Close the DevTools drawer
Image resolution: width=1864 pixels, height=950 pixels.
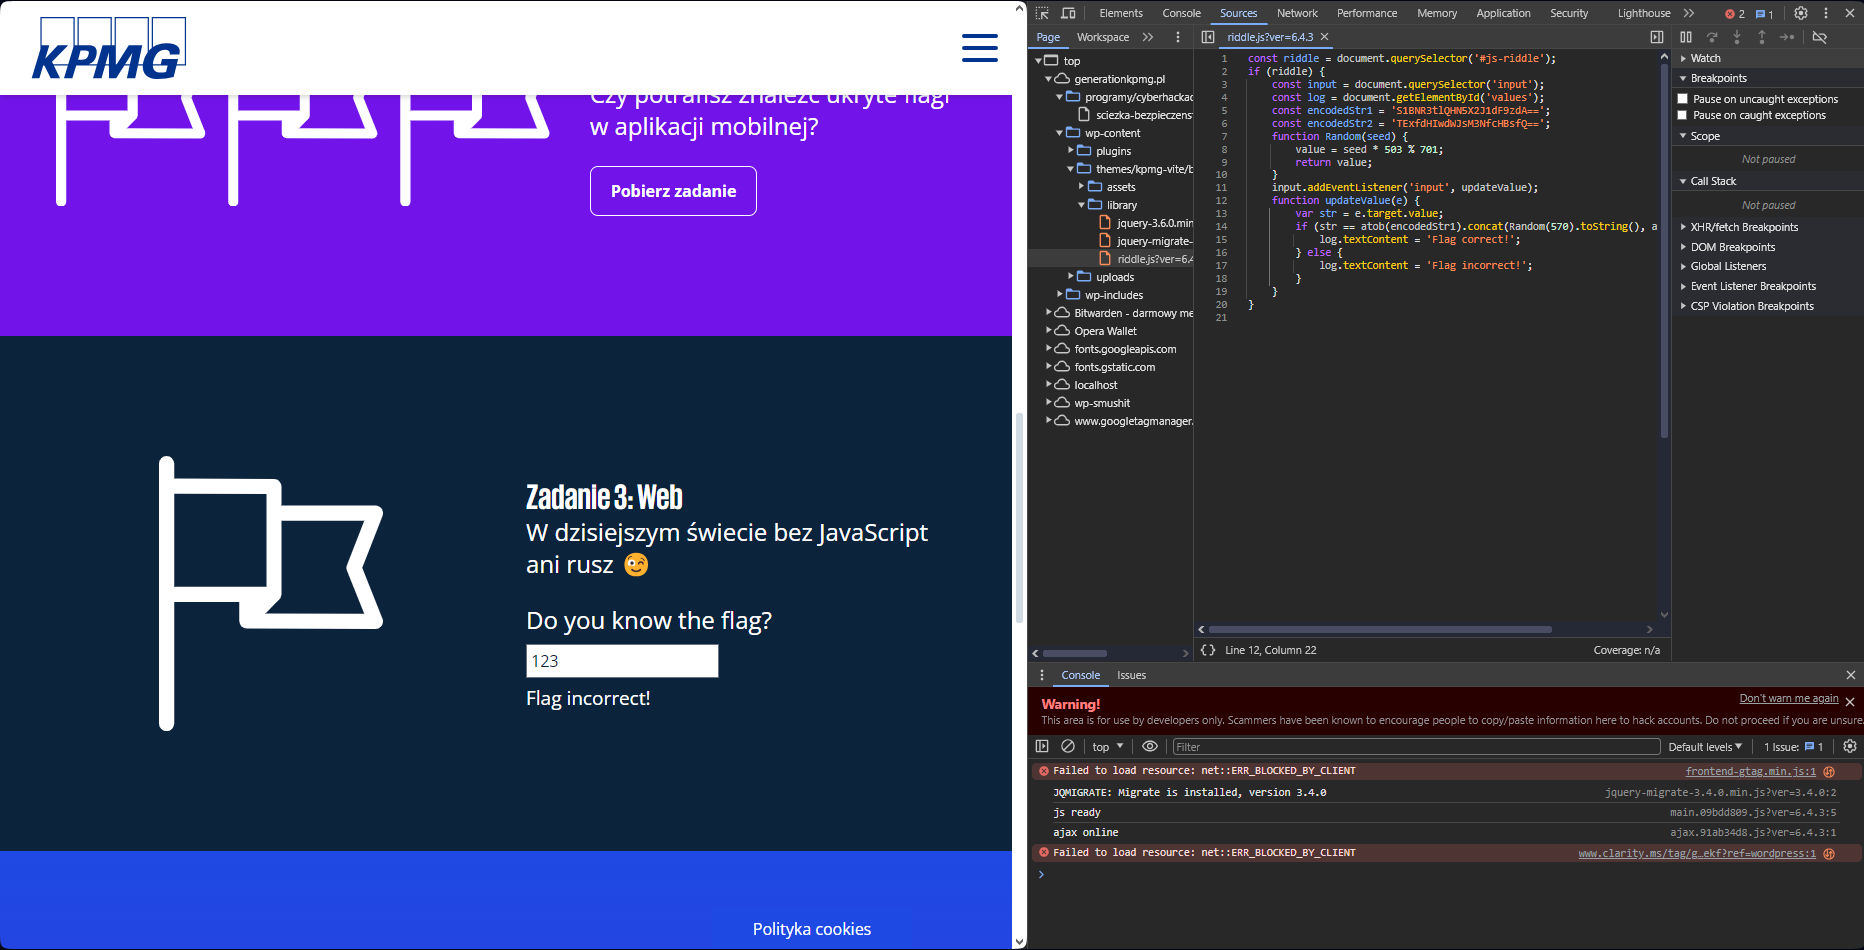pos(1851,675)
